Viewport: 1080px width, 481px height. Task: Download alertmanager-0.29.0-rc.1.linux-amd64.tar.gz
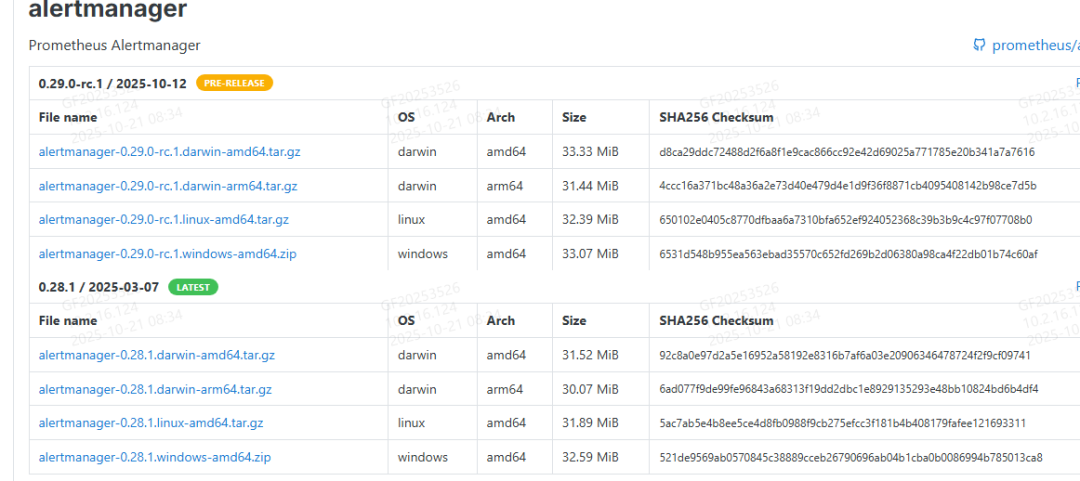point(164,220)
